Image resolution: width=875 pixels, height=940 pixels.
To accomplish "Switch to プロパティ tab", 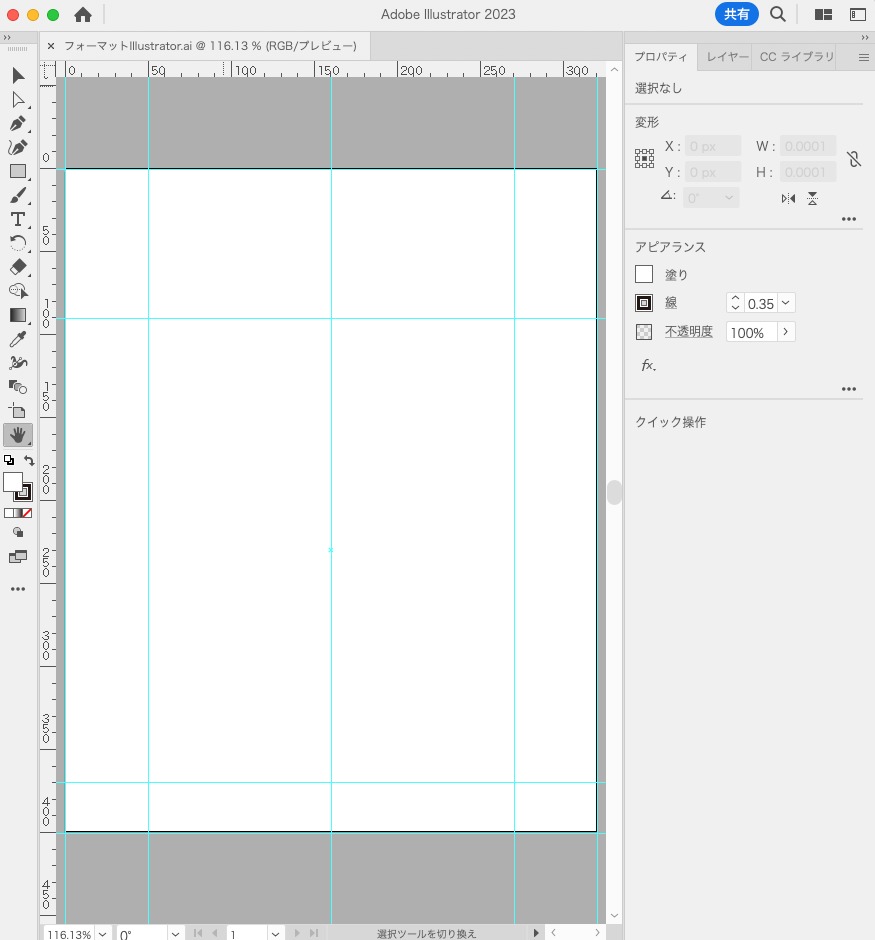I will coord(660,57).
